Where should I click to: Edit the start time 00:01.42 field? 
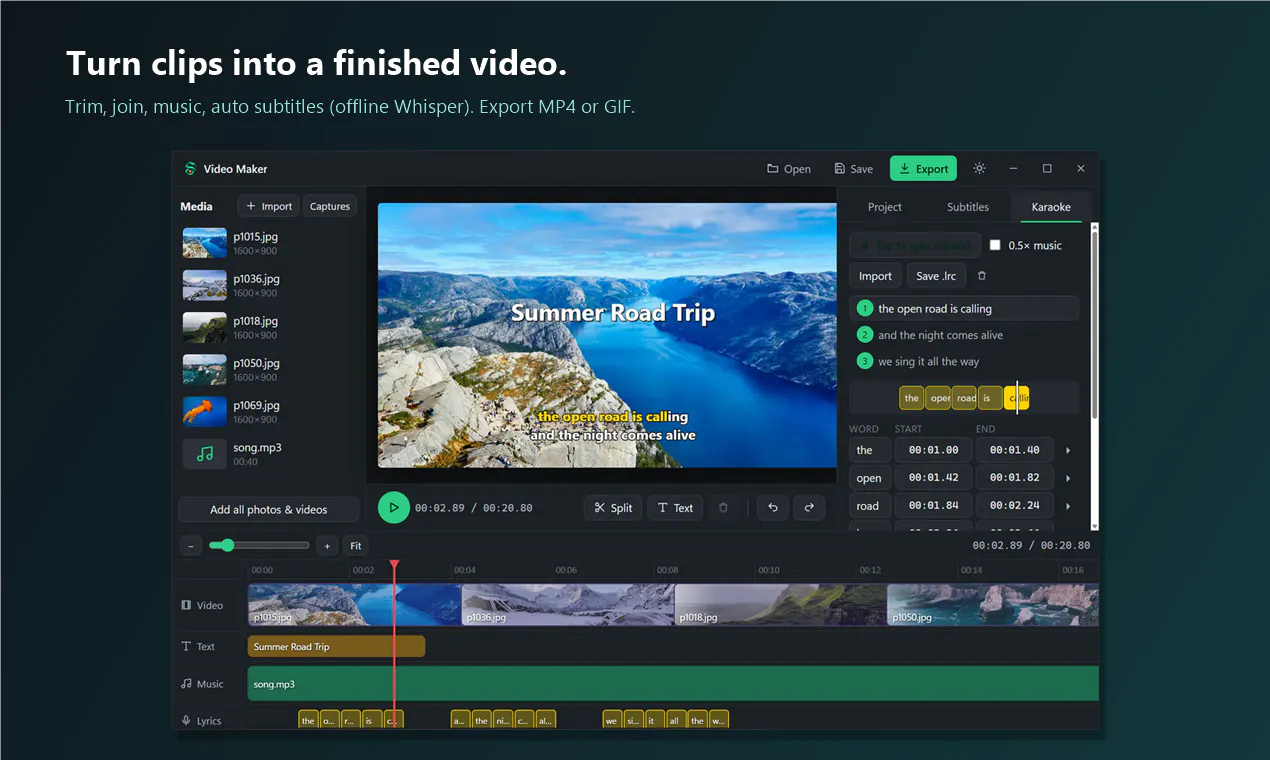[934, 478]
